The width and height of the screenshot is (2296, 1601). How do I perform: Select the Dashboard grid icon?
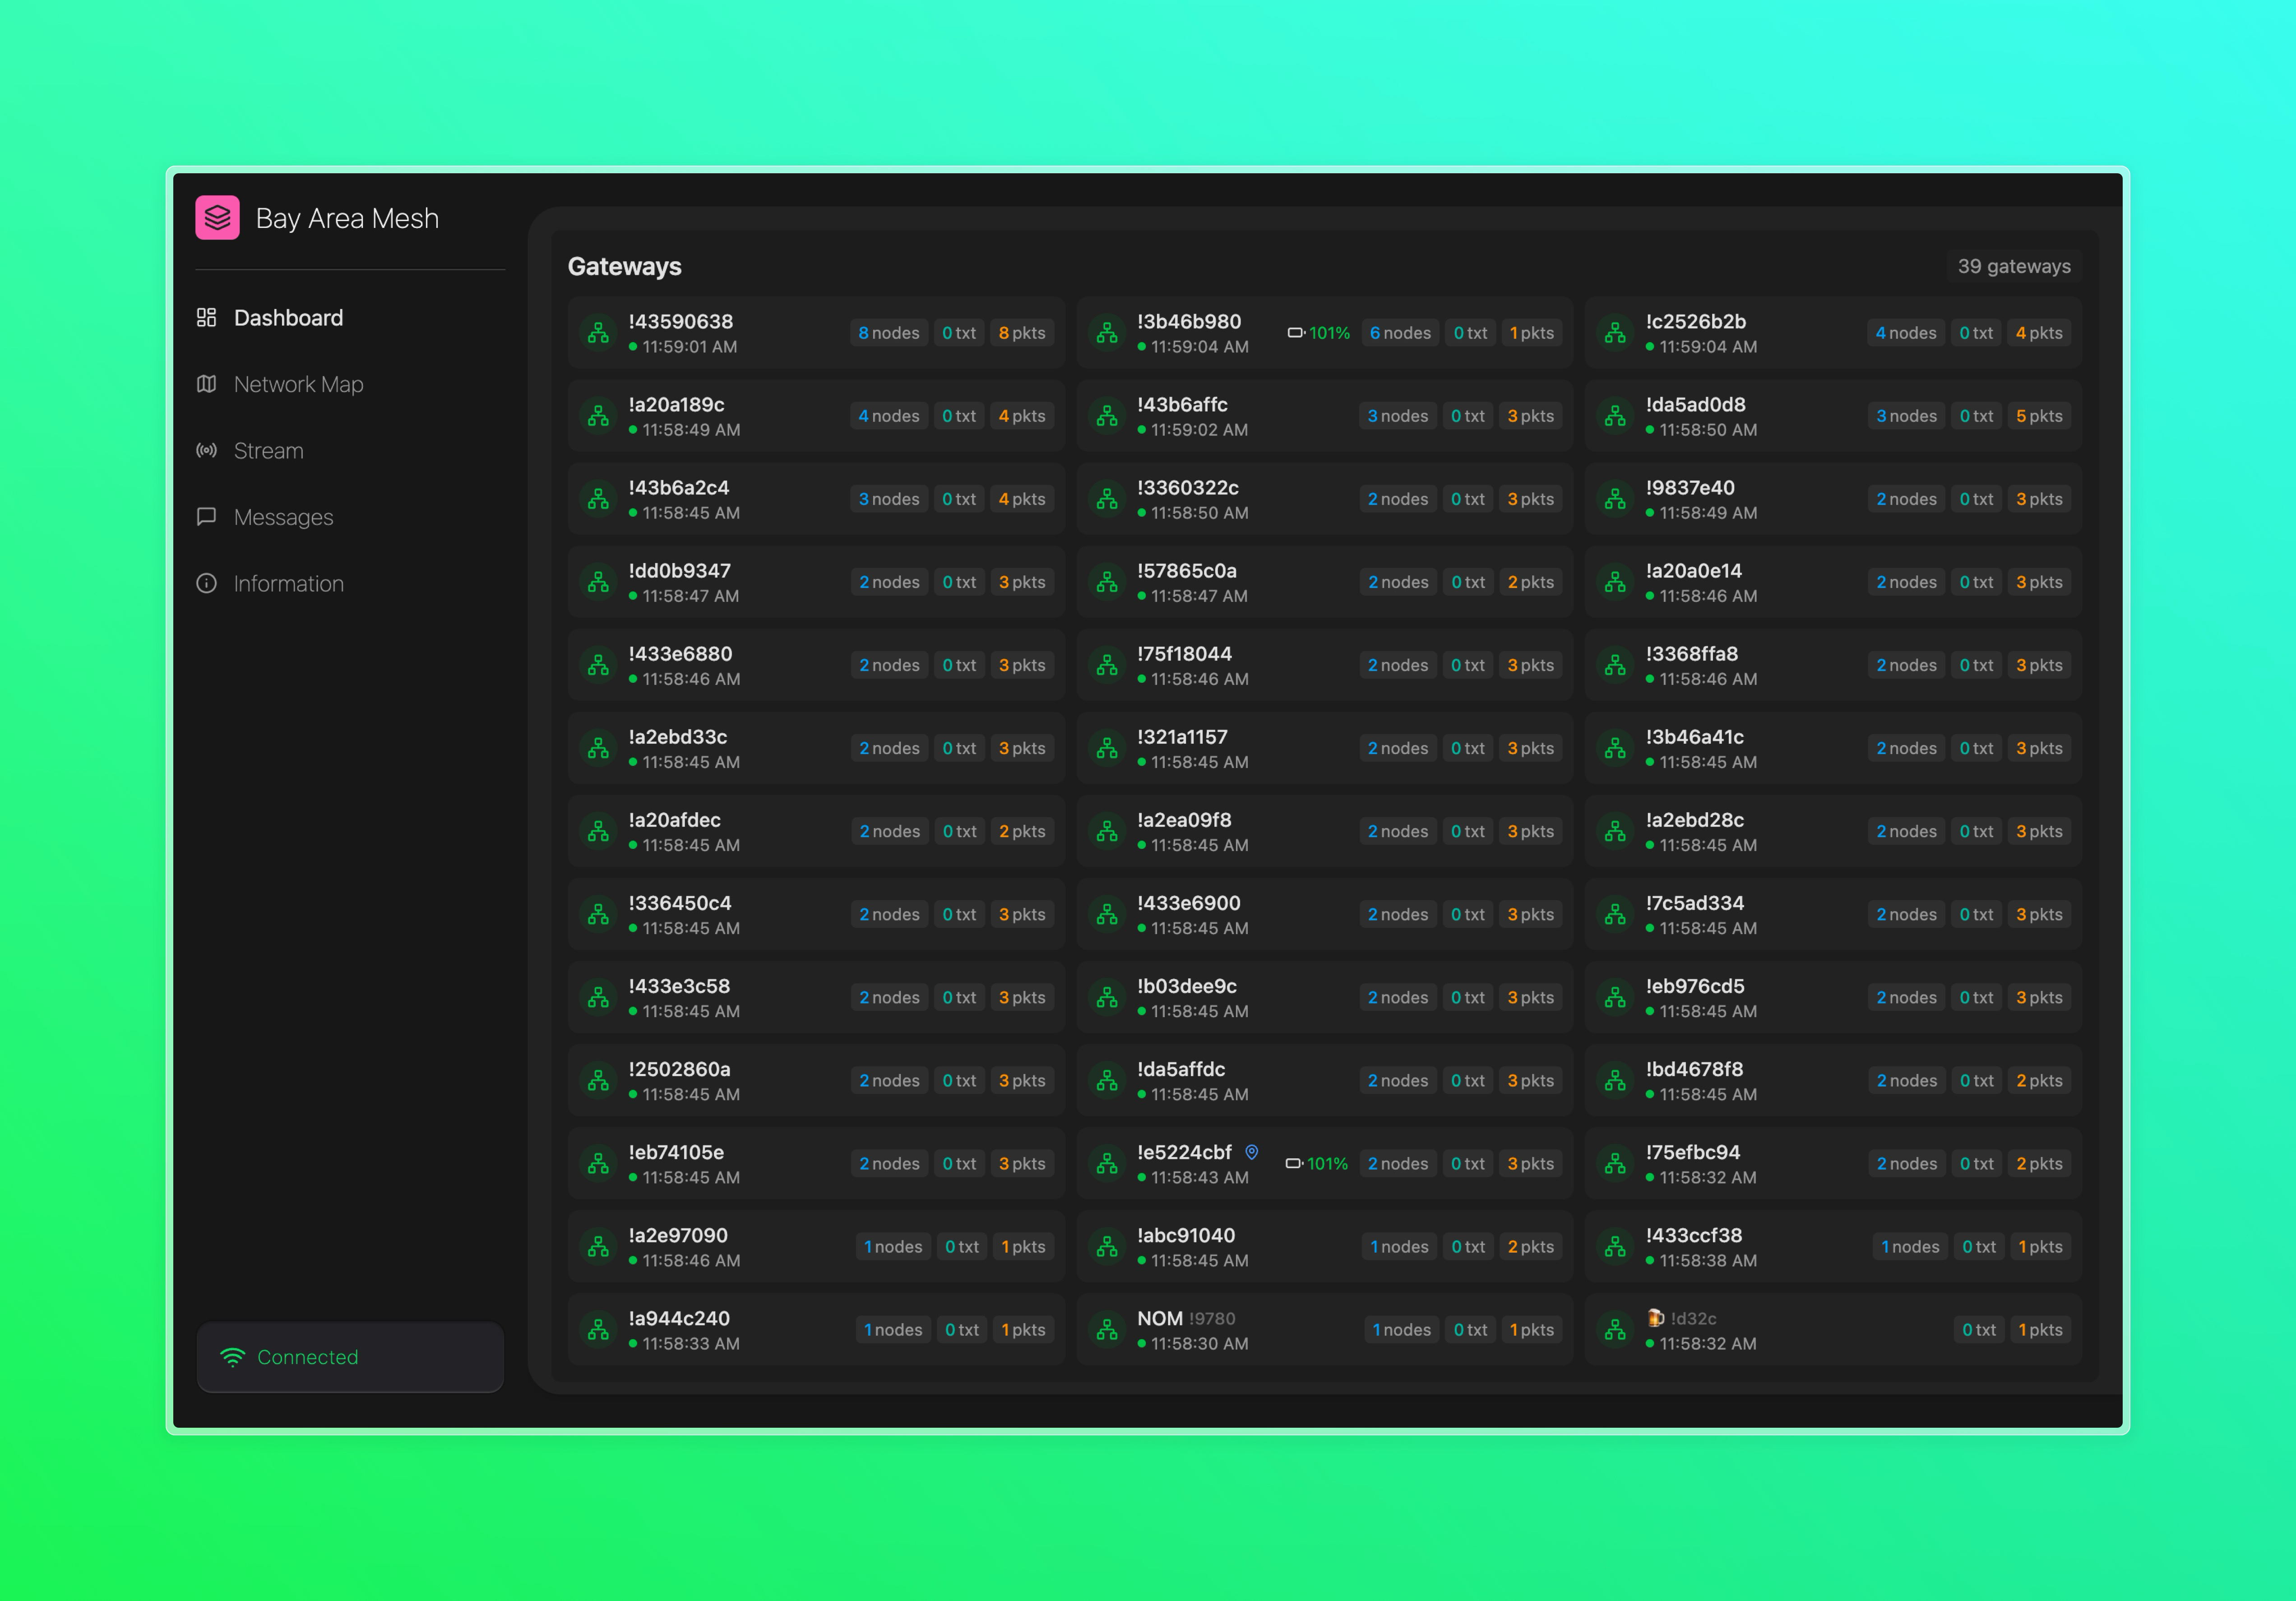click(x=207, y=317)
